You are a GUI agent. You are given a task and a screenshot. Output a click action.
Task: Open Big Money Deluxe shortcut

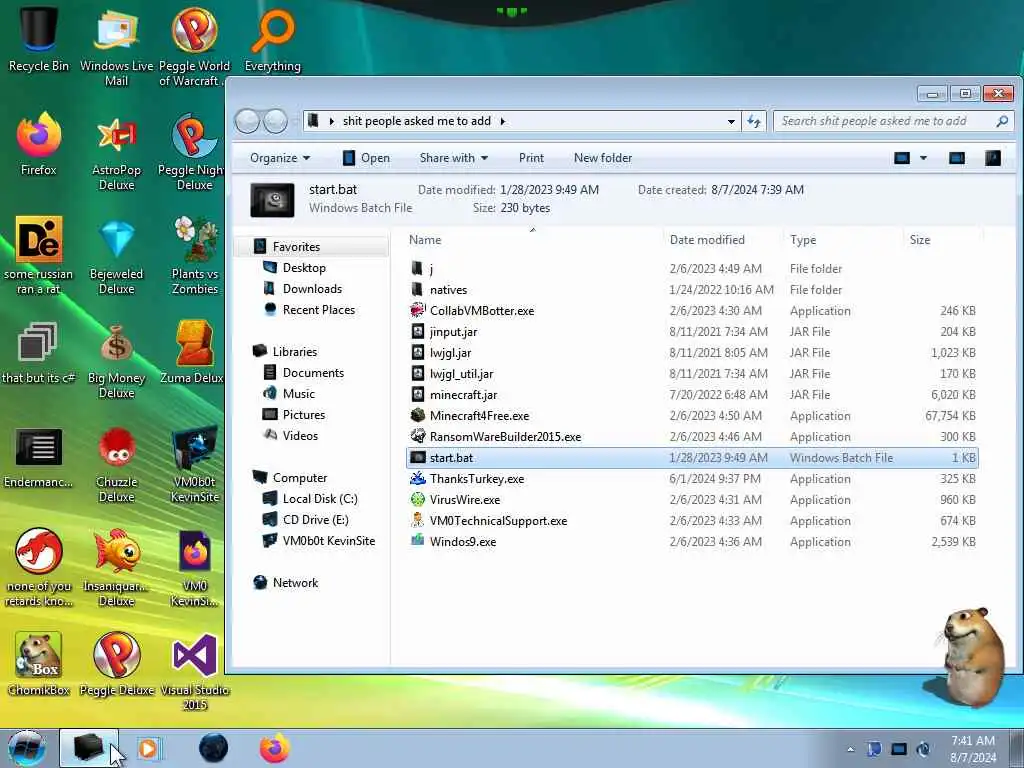pyautogui.click(x=116, y=360)
